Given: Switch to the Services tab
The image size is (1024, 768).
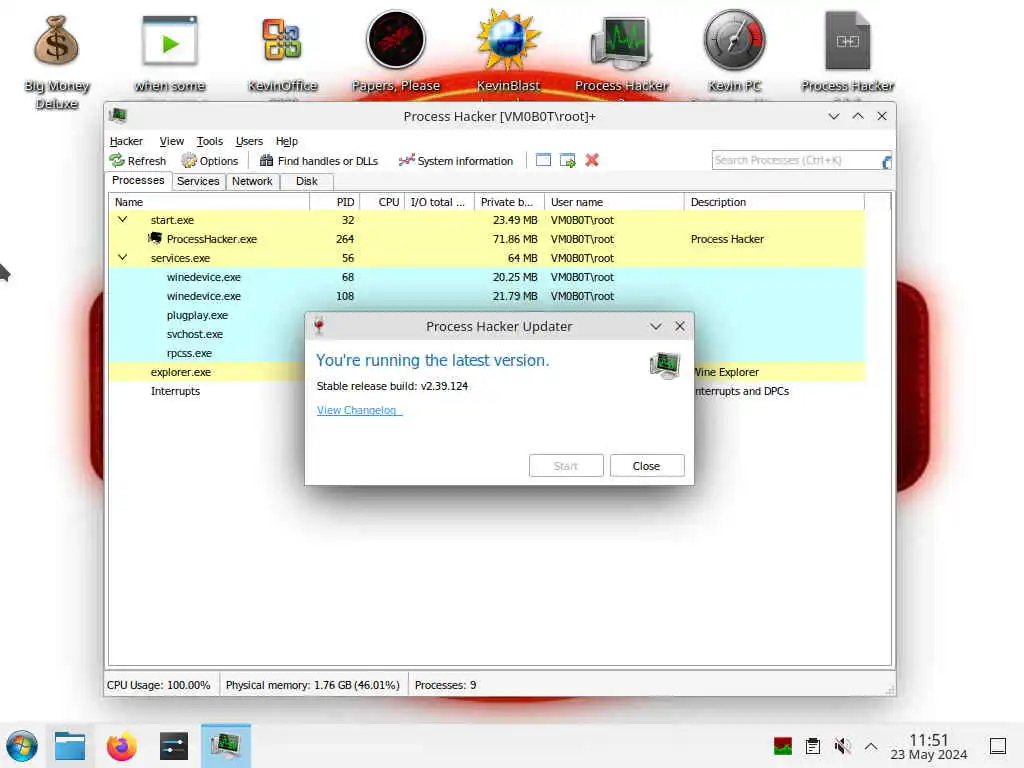Looking at the screenshot, I should pos(198,181).
